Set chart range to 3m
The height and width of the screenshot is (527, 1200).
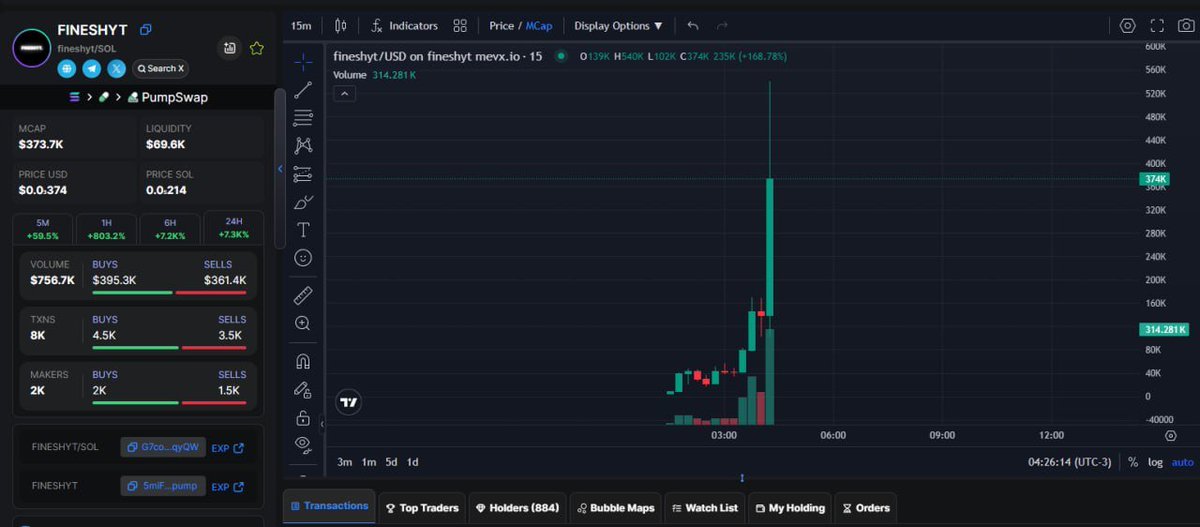tap(344, 462)
